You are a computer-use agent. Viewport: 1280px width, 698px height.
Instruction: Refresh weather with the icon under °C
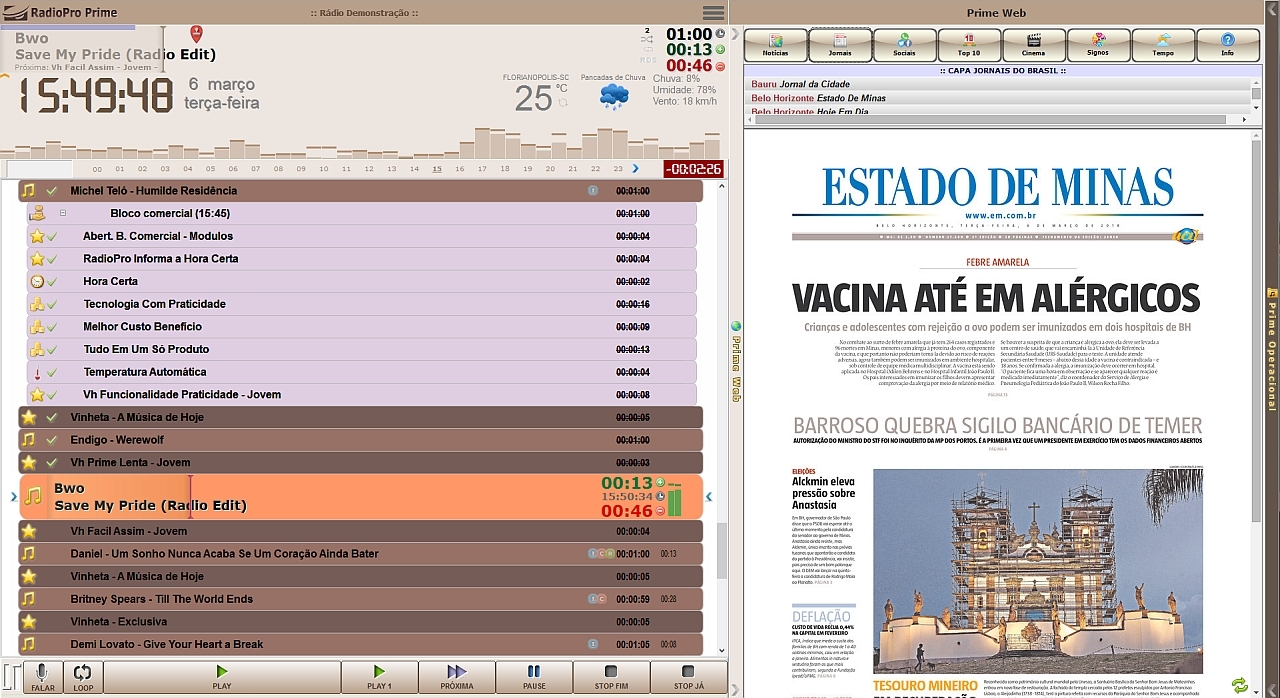click(x=563, y=102)
